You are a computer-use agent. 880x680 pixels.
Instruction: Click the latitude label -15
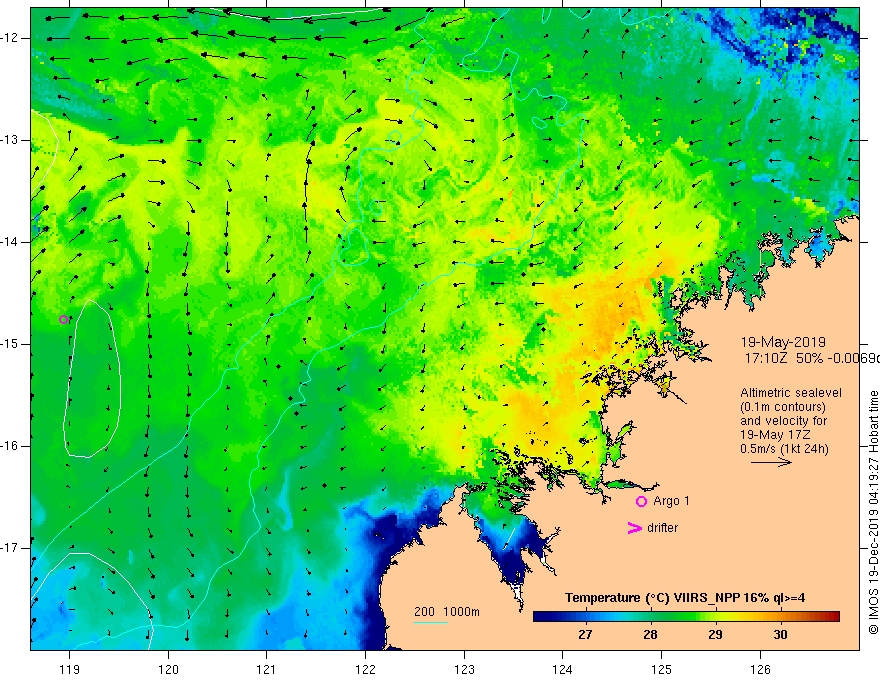pyautogui.click(x=10, y=344)
